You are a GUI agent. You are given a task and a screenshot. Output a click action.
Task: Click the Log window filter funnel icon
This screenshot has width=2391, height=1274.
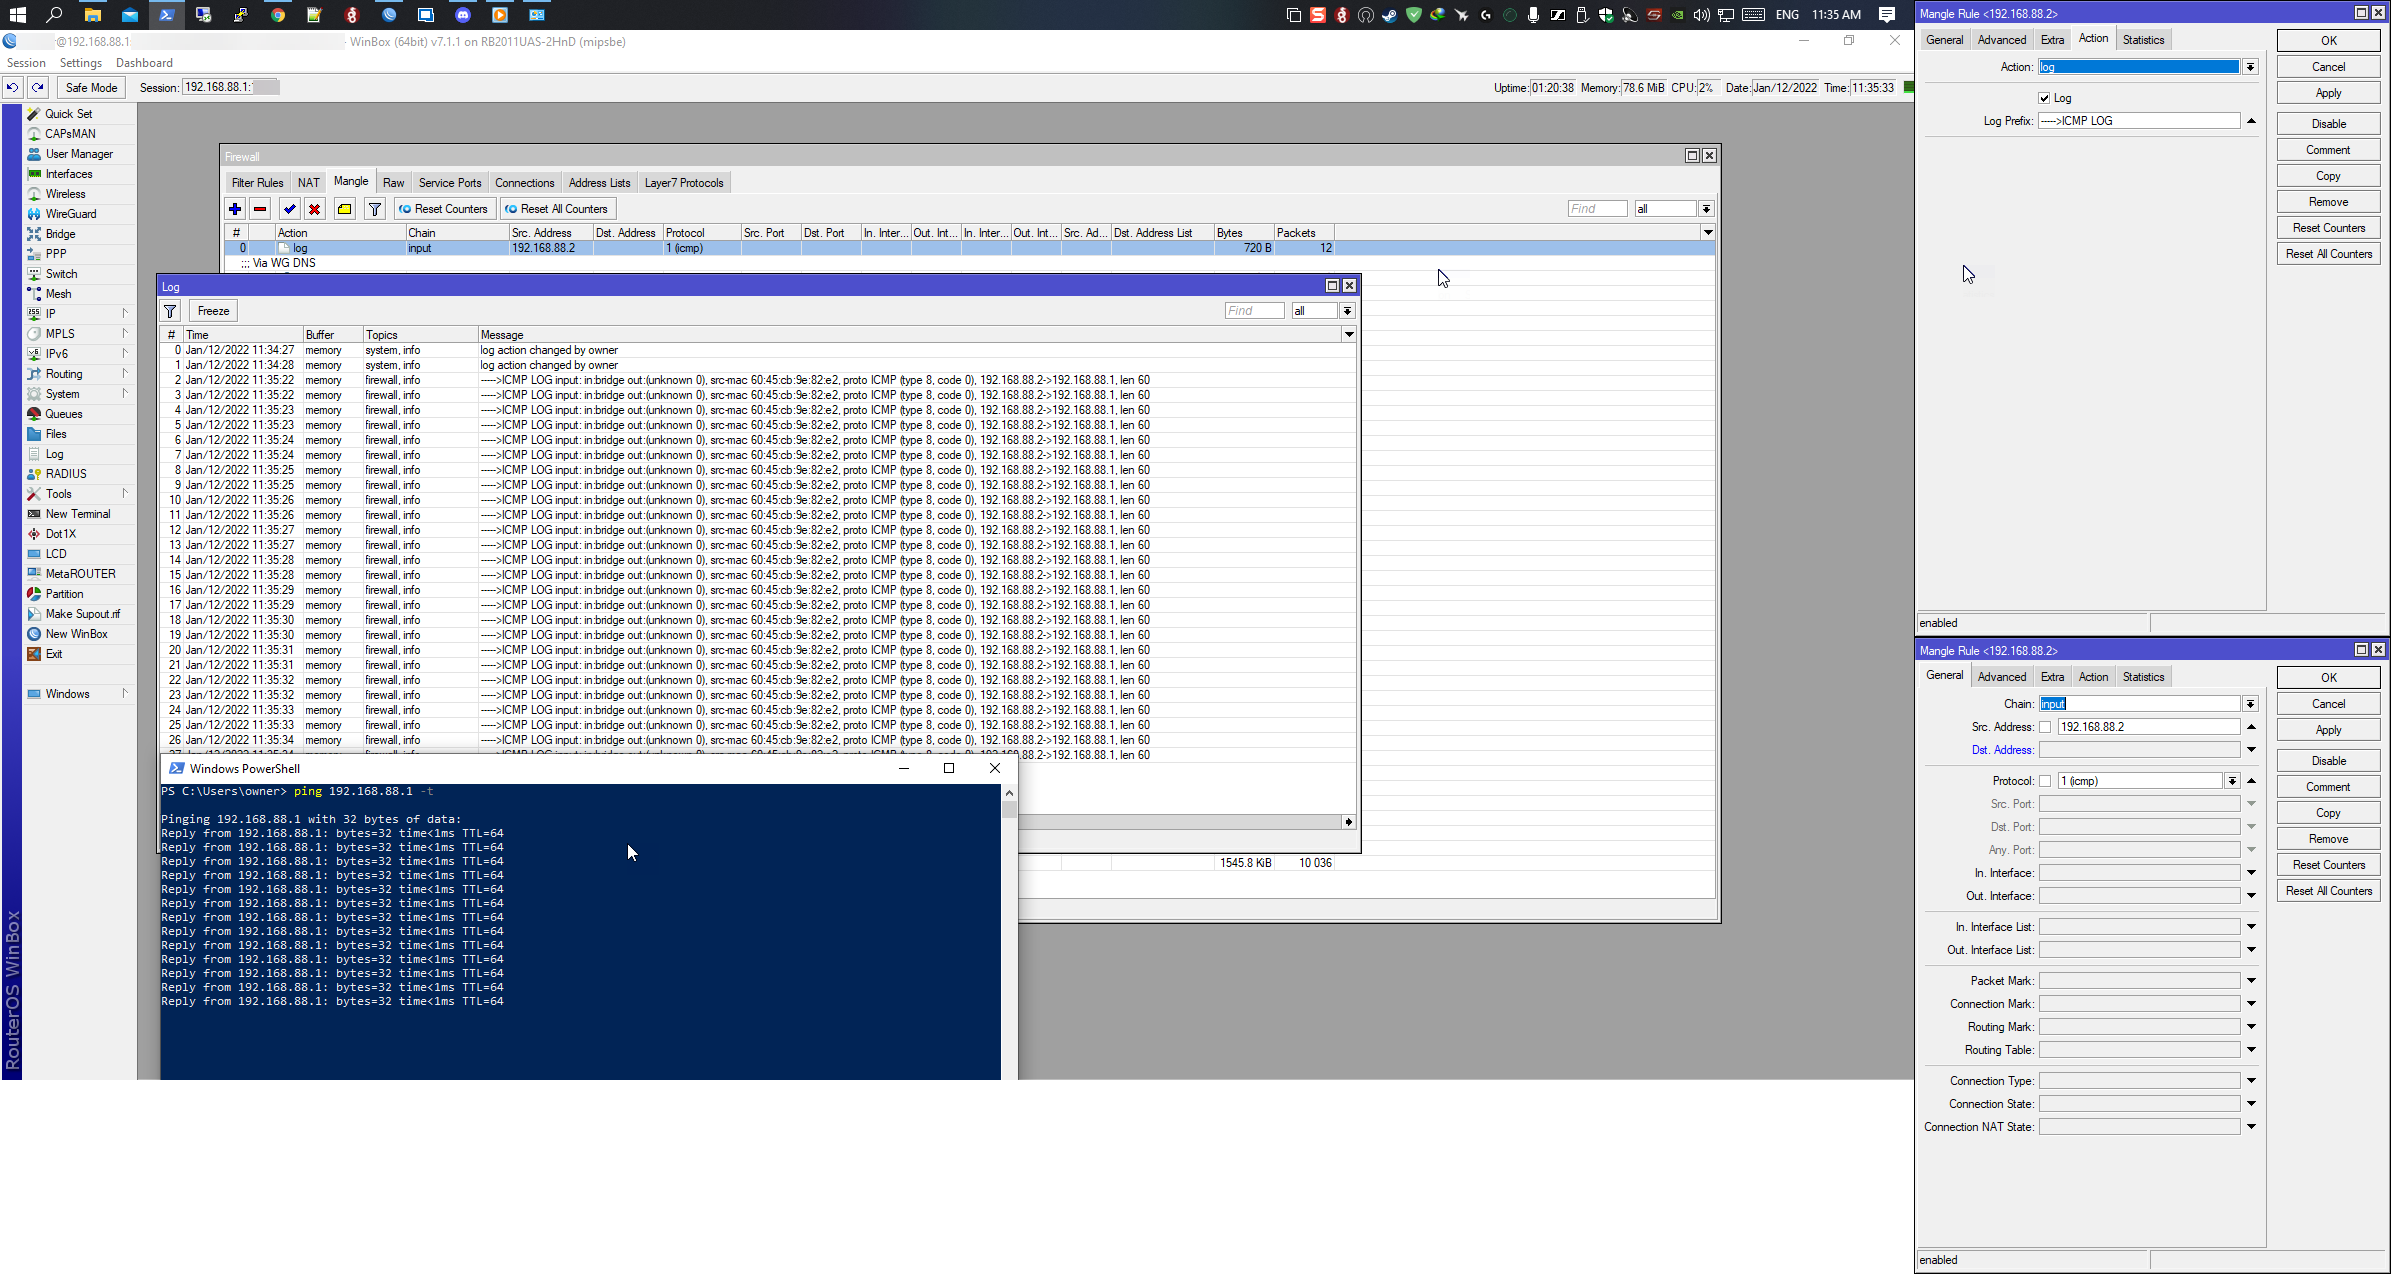(x=171, y=311)
